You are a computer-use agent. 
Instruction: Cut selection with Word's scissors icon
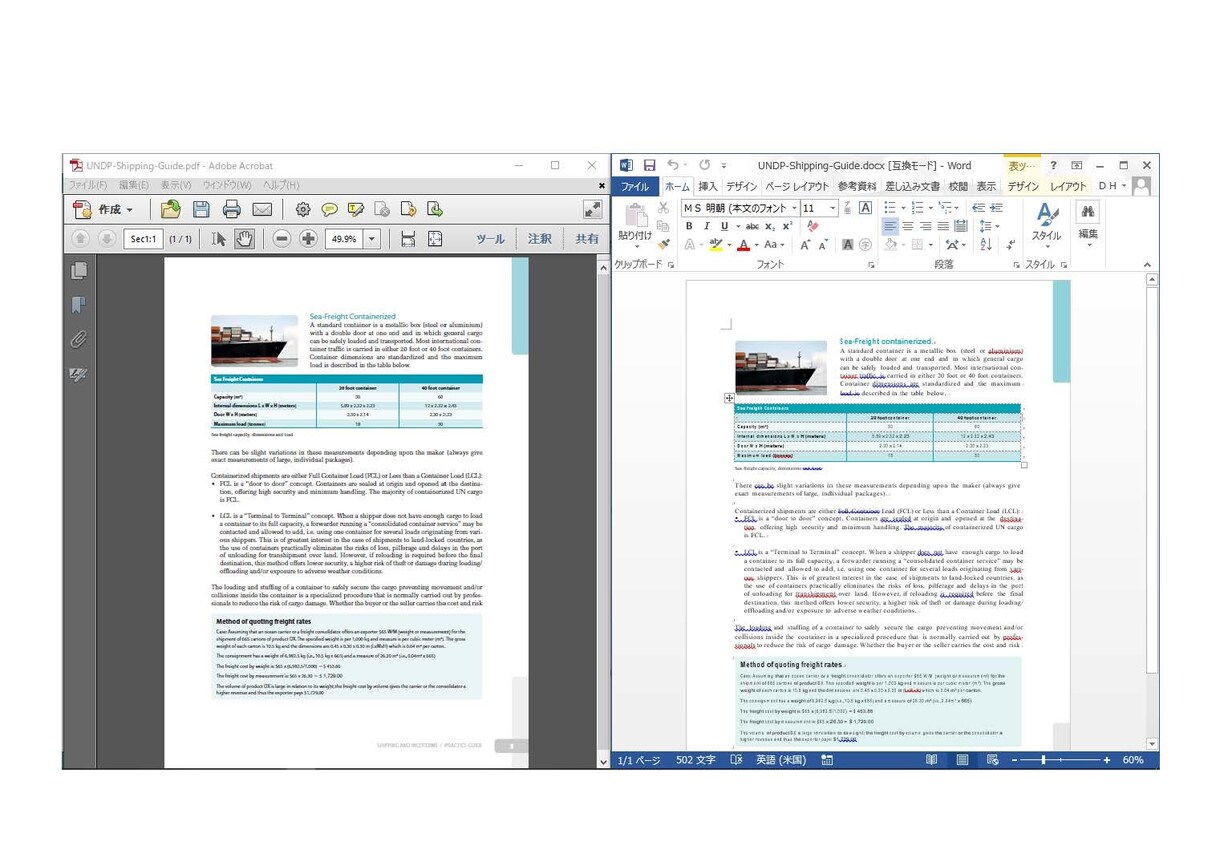[662, 207]
